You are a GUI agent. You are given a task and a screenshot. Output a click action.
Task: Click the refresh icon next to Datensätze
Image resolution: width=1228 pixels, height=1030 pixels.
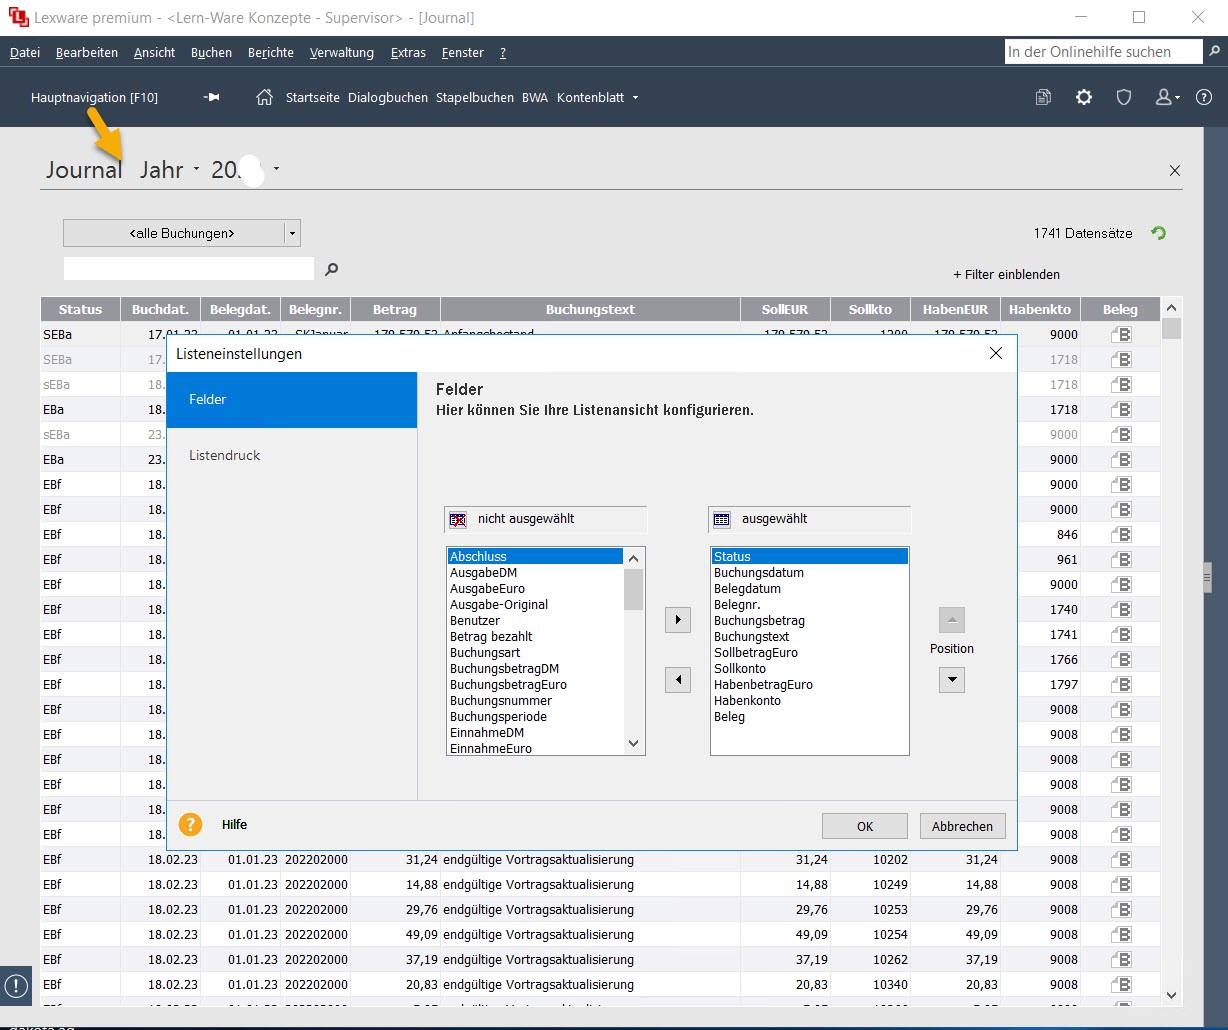point(1158,233)
